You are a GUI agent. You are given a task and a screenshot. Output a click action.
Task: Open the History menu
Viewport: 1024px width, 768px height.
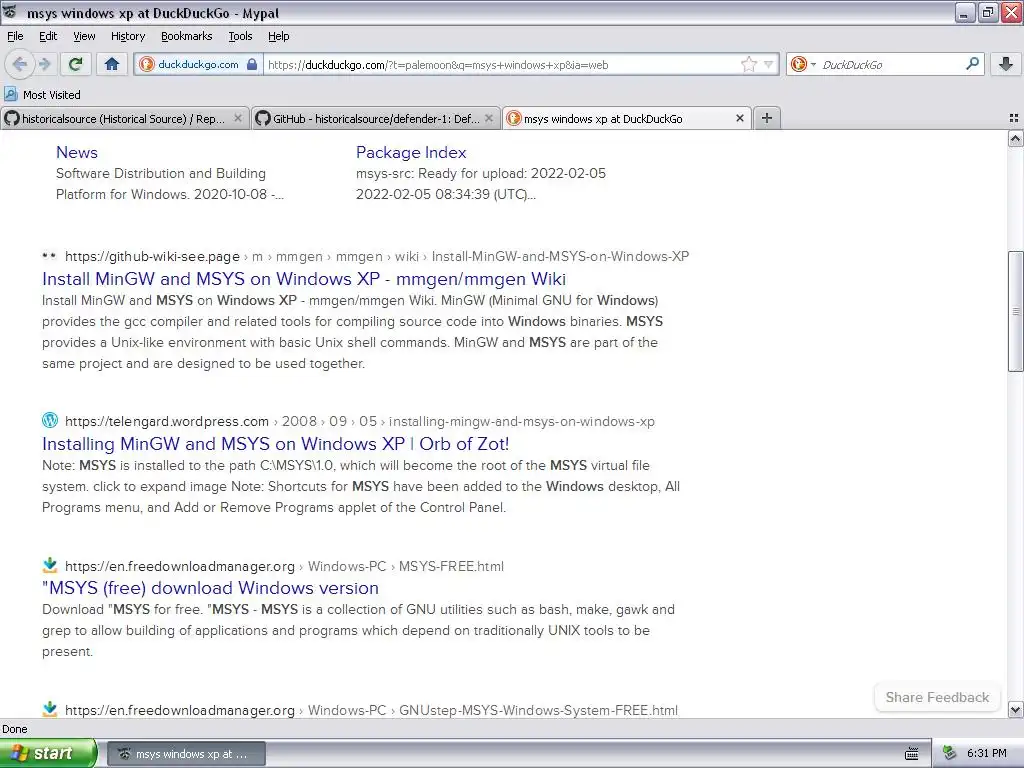pyautogui.click(x=127, y=36)
